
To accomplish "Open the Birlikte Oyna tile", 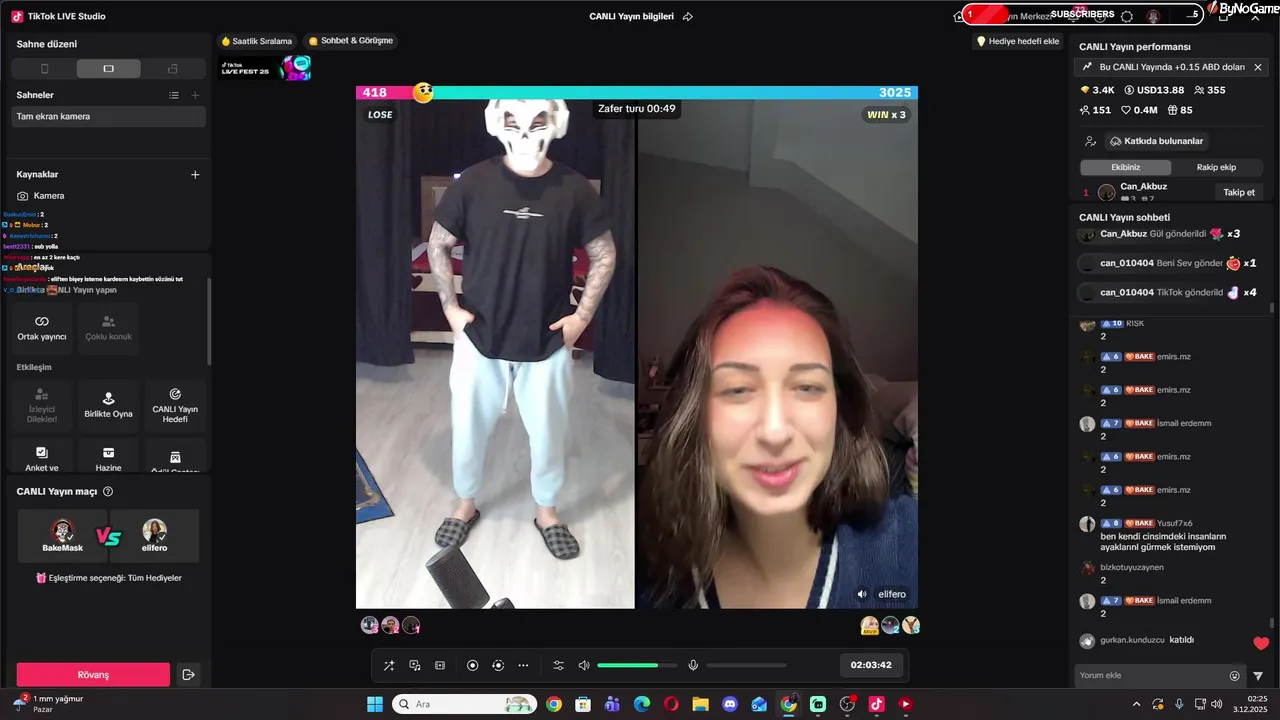I will tap(108, 406).
